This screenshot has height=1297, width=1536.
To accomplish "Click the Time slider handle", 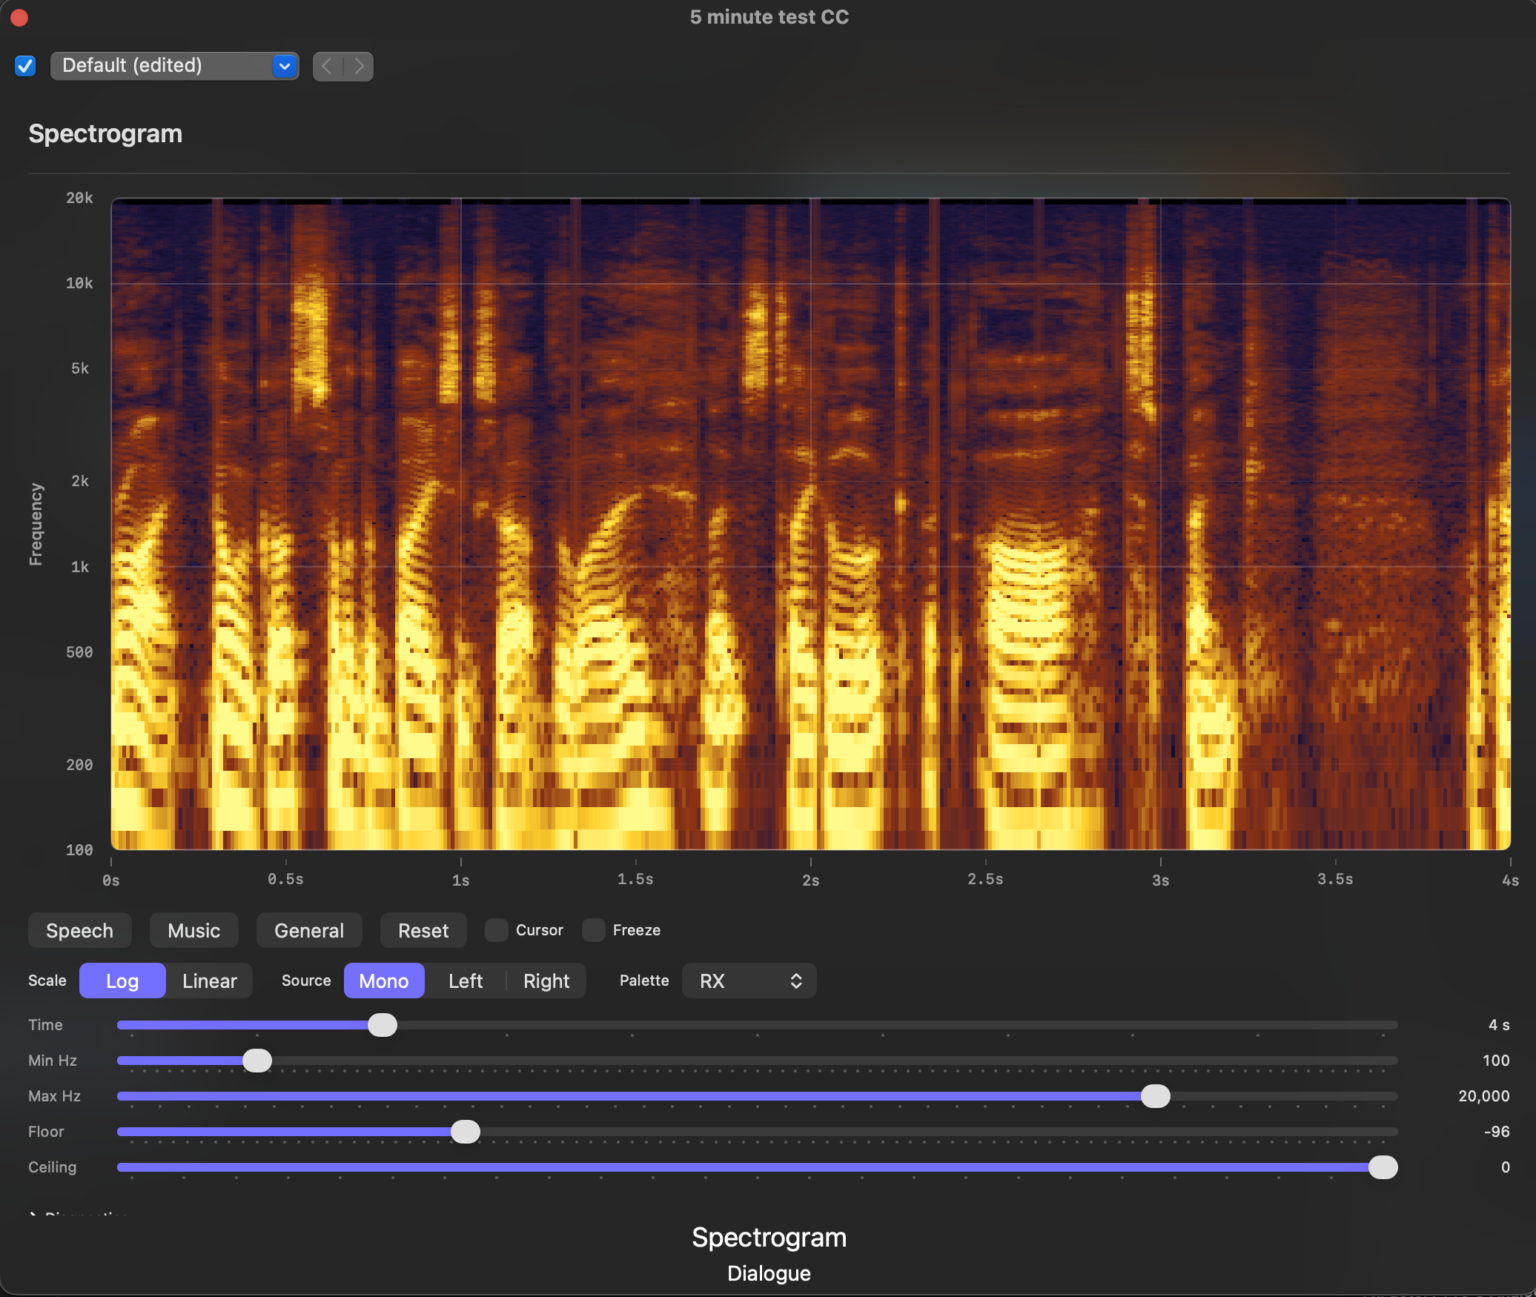I will point(382,1025).
